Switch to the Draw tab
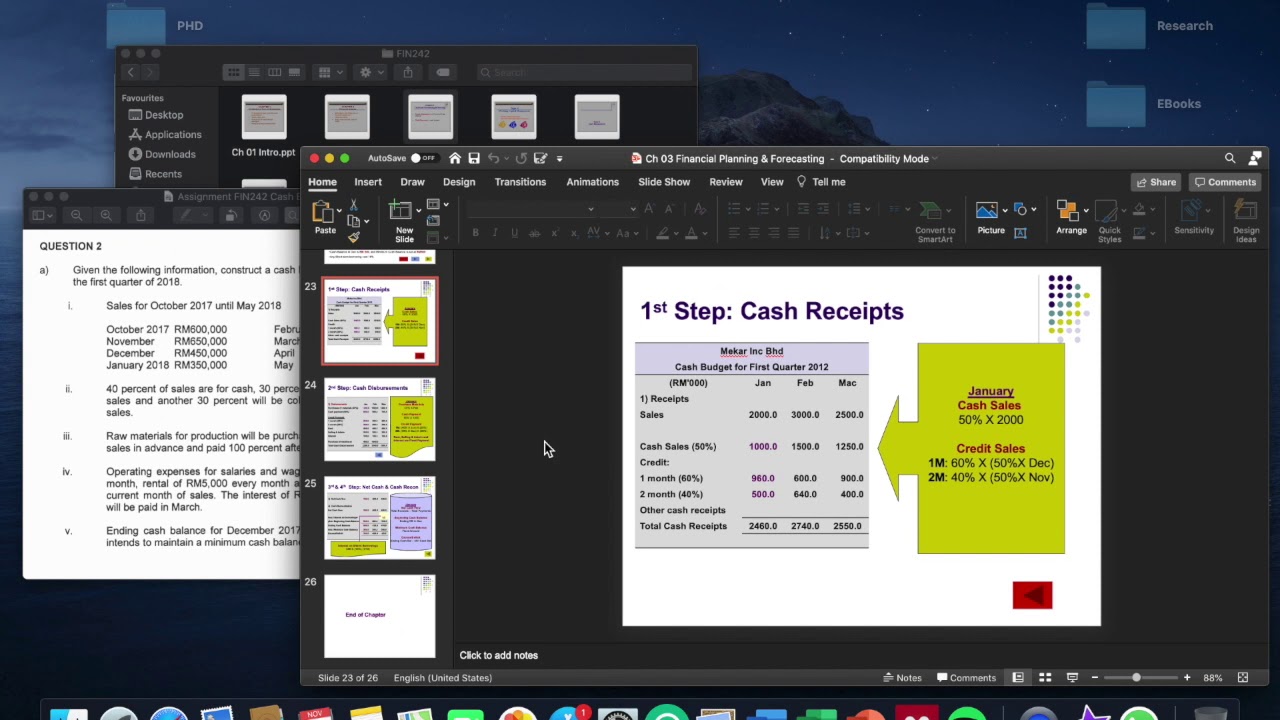Viewport: 1280px width, 720px height. 412,182
